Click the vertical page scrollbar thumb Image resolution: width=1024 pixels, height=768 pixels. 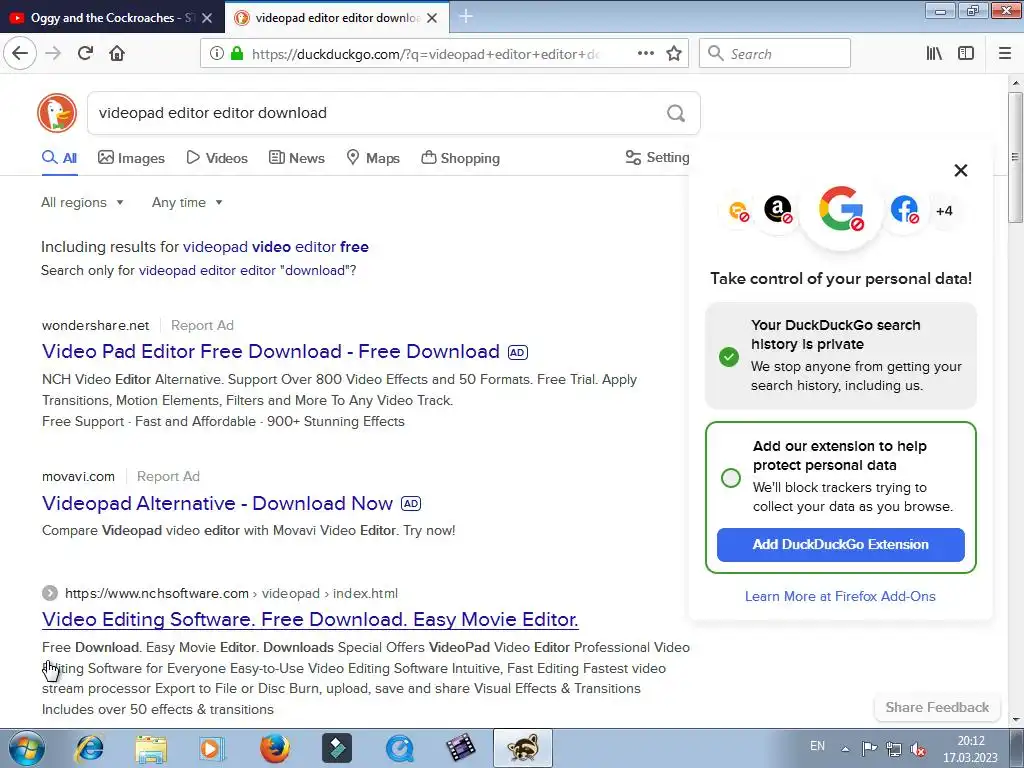(1015, 157)
